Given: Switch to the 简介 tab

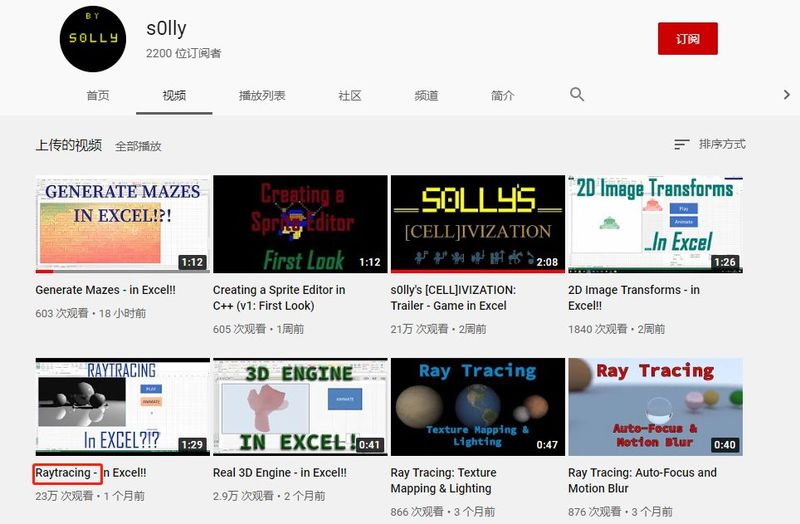Looking at the screenshot, I should (x=503, y=95).
